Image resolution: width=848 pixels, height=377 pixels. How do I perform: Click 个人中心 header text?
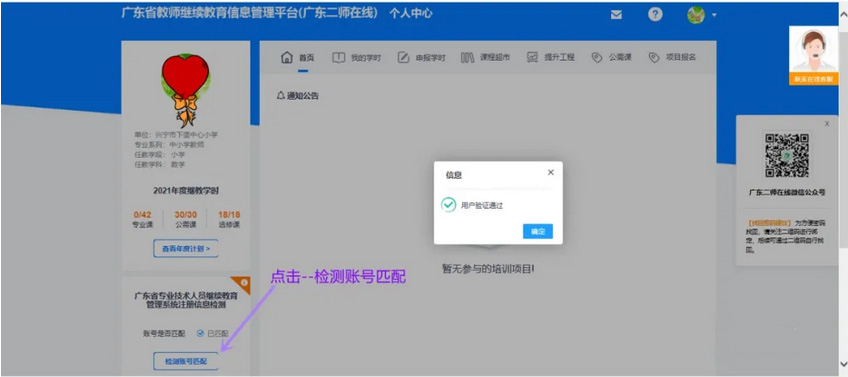pyautogui.click(x=411, y=14)
